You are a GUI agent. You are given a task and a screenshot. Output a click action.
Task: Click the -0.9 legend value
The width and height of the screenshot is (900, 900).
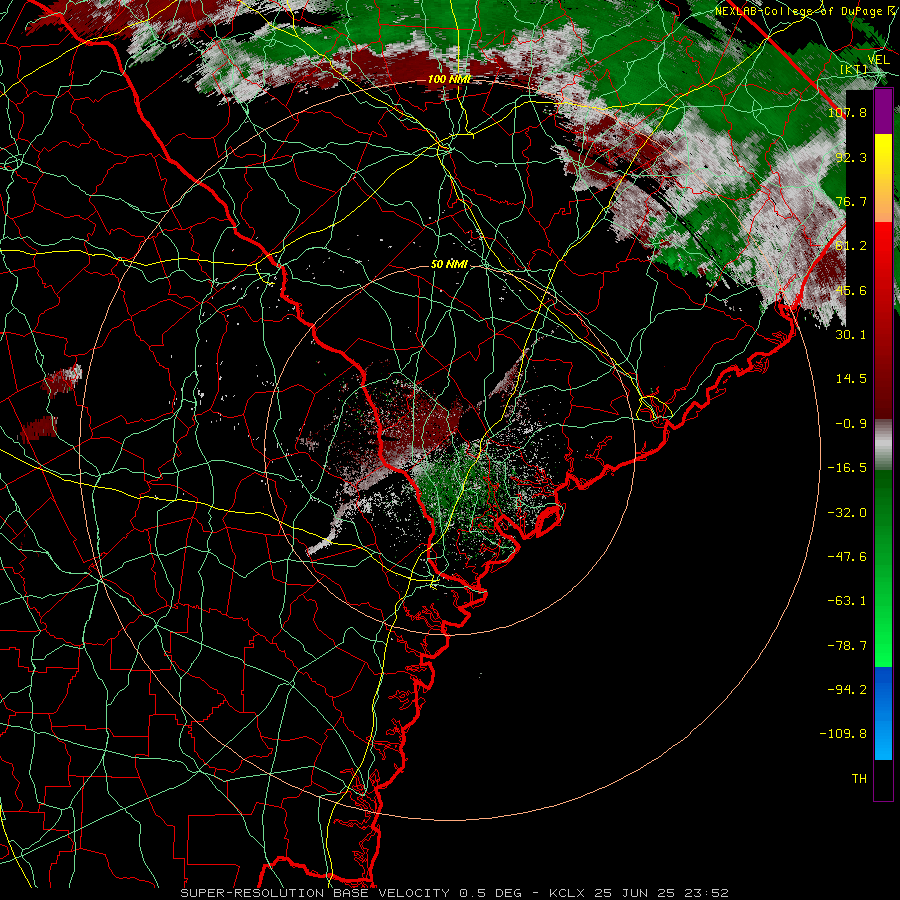[851, 424]
